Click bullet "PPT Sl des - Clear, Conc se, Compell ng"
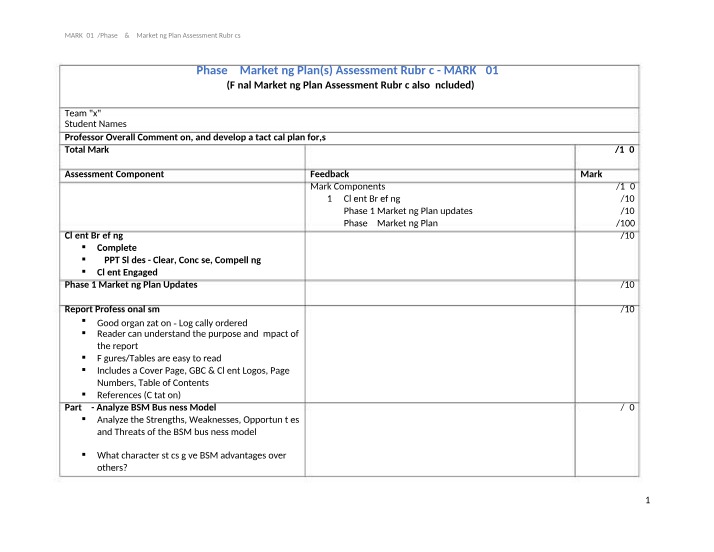The image size is (714, 552). pyautogui.click(x=183, y=260)
